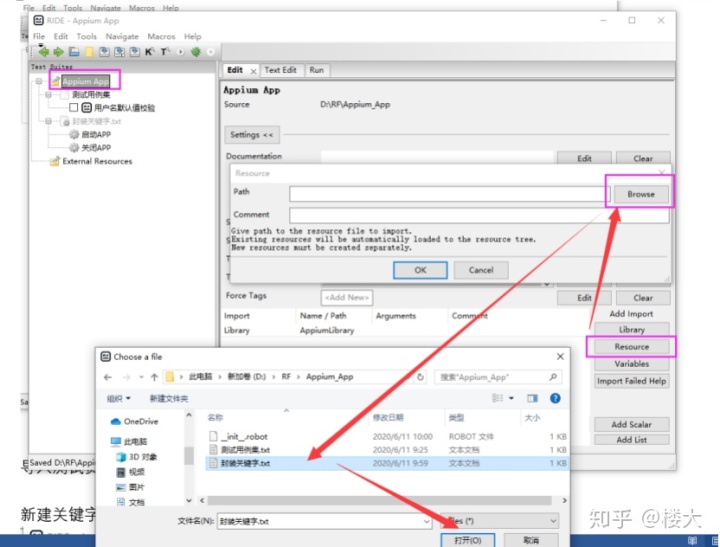Viewport: 720px width, 547px height.
Task: Click the 新建文件夹 button in file dialog
Action: 169,398
